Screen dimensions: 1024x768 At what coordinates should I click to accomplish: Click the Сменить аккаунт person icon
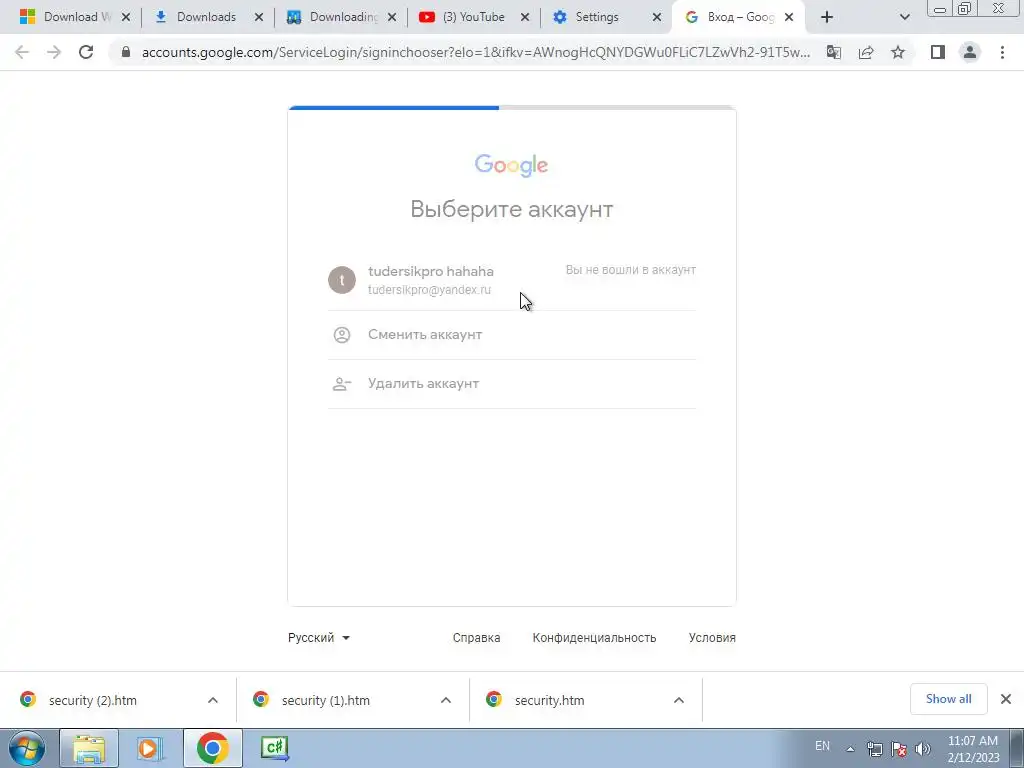342,335
